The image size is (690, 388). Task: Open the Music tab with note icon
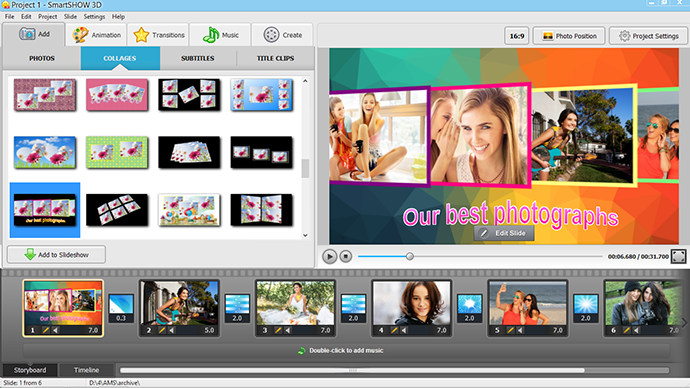click(x=220, y=35)
